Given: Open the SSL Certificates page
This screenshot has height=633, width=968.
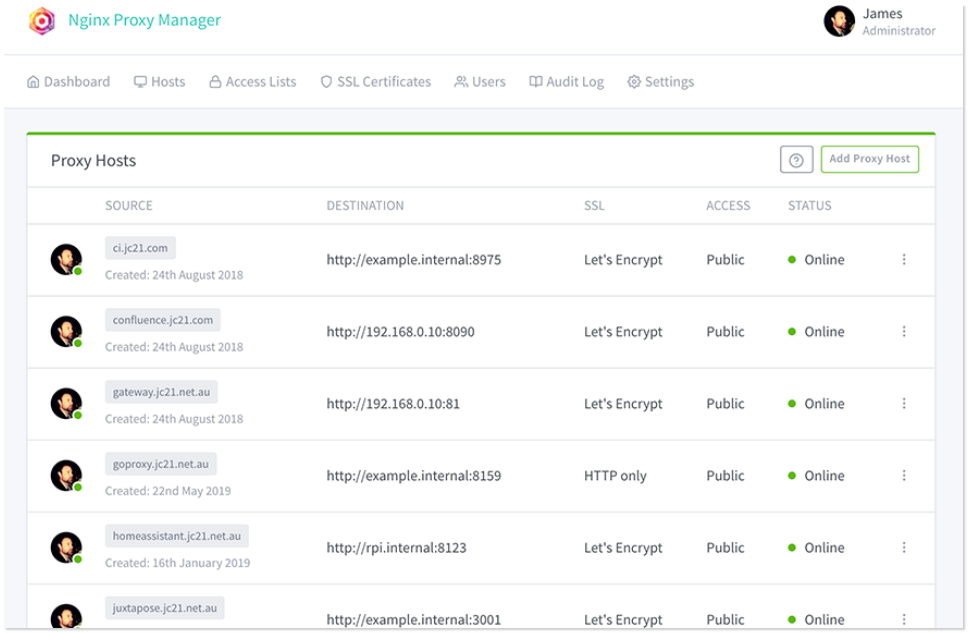Looking at the screenshot, I should 375,82.
